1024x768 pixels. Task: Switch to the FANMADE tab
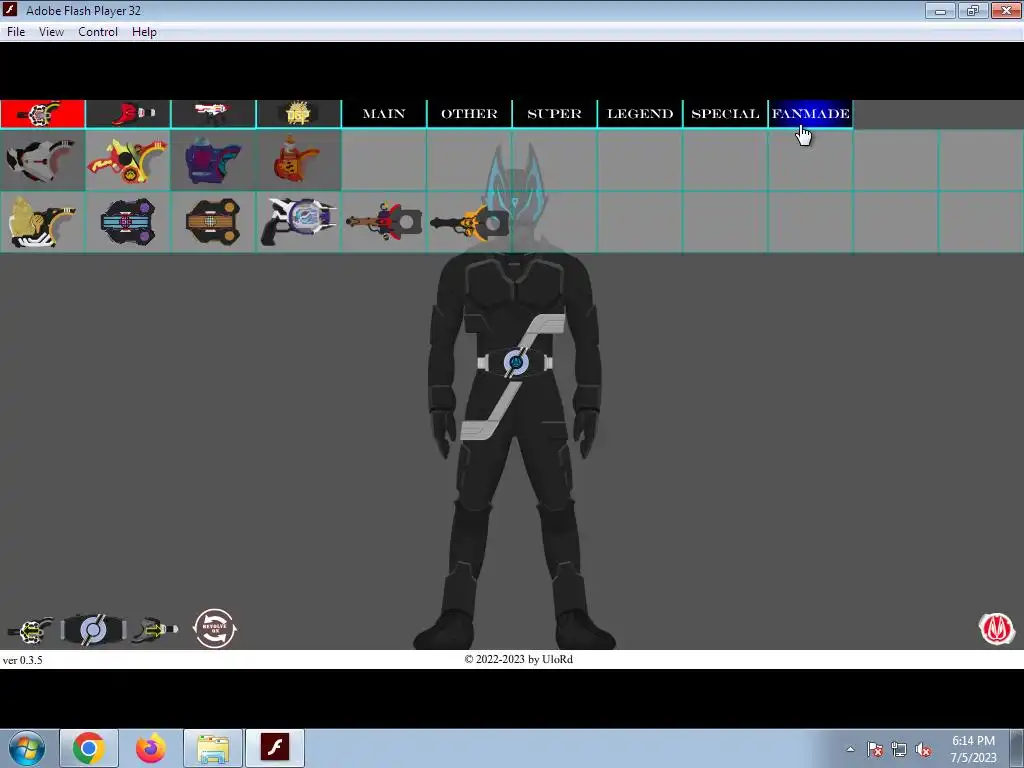(x=810, y=114)
